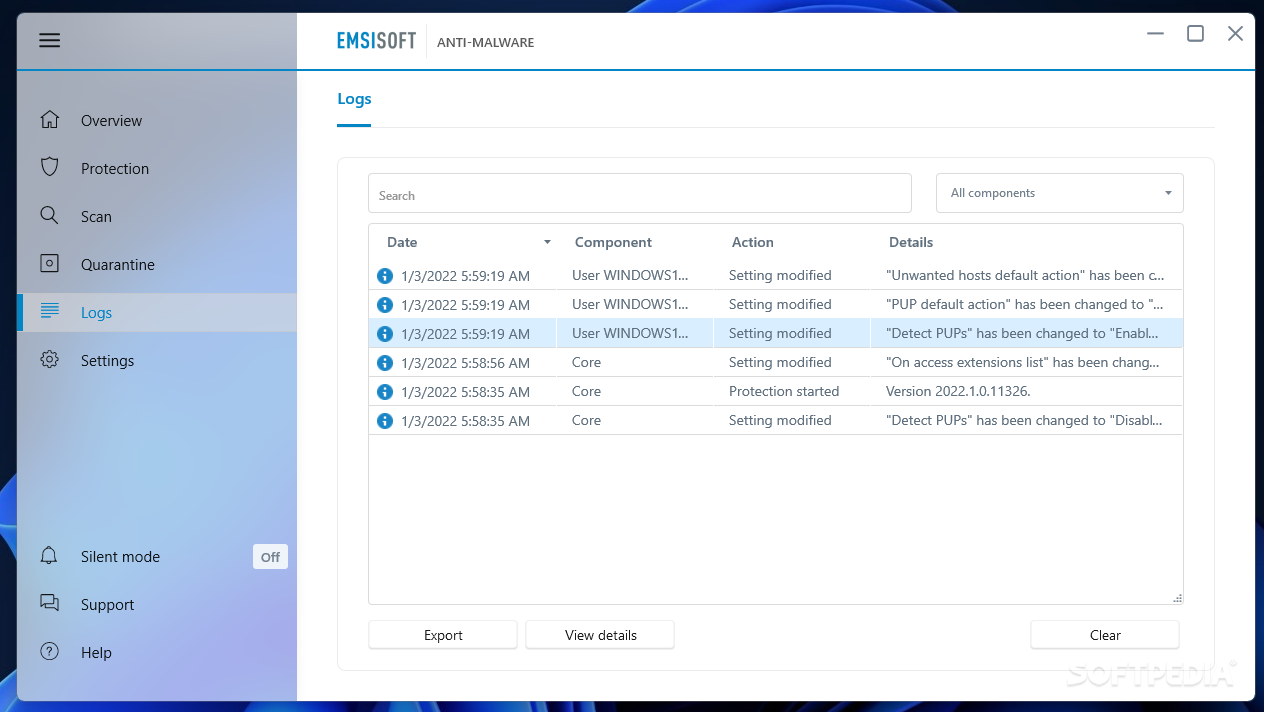Close the Emsisoft window

pos(1235,34)
